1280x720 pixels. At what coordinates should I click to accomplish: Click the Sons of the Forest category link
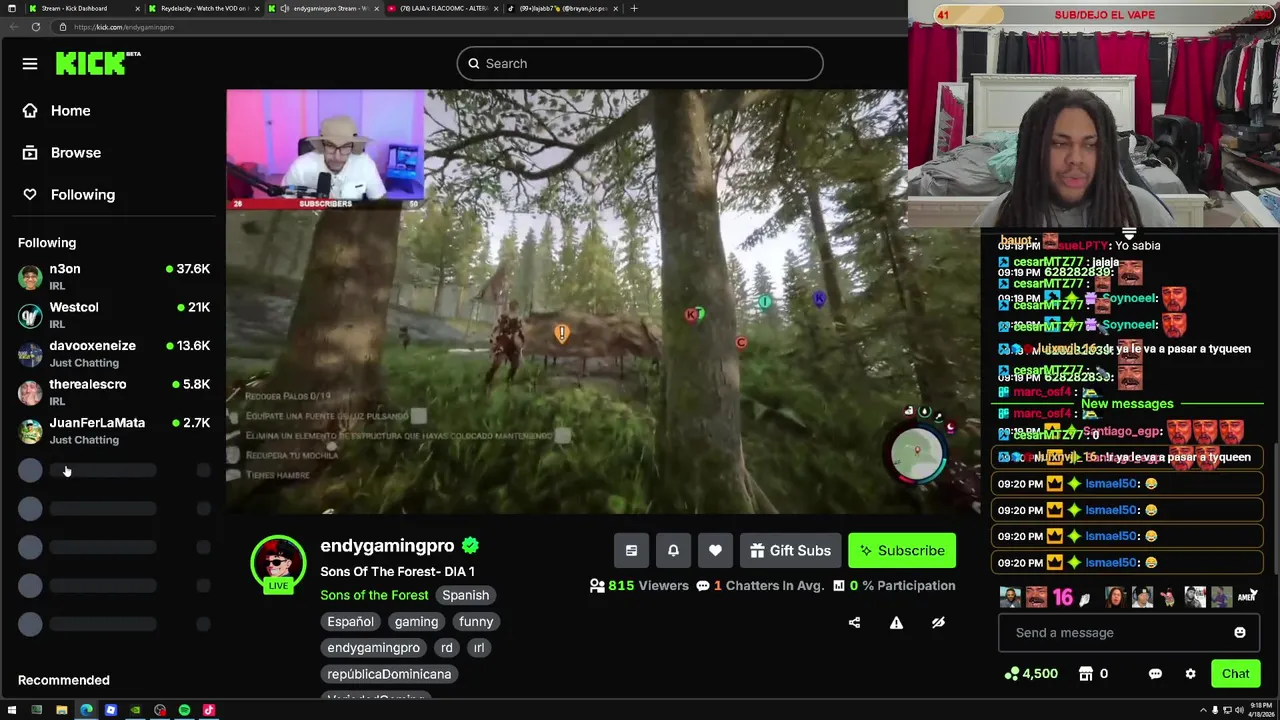[374, 596]
